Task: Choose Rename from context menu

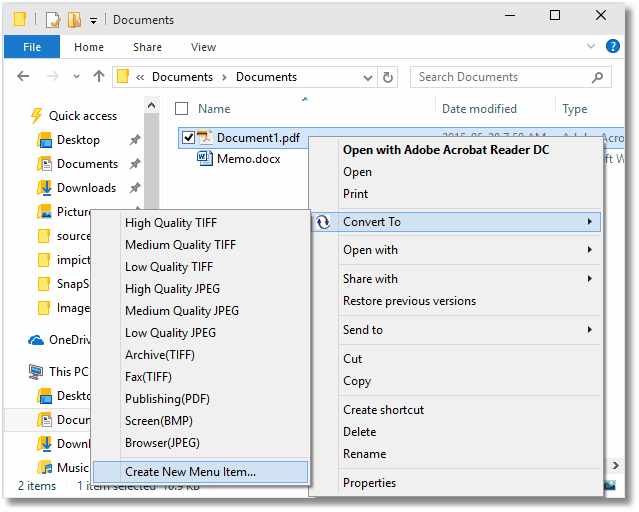Action: coord(364,454)
